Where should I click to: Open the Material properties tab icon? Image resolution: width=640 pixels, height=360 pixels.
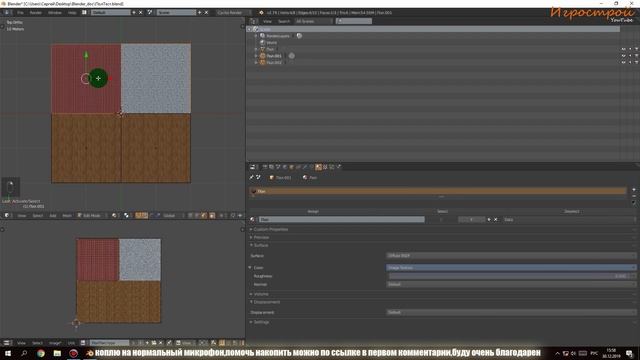pyautogui.click(x=319, y=167)
